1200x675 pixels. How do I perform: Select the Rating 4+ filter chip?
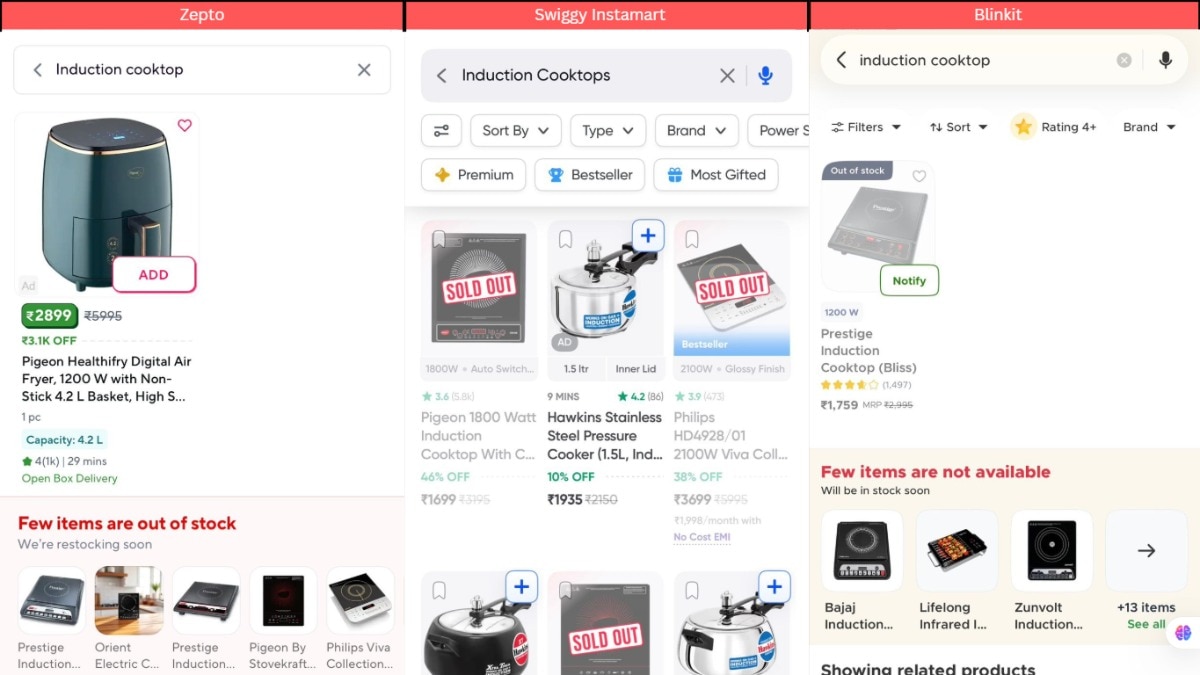(1054, 127)
